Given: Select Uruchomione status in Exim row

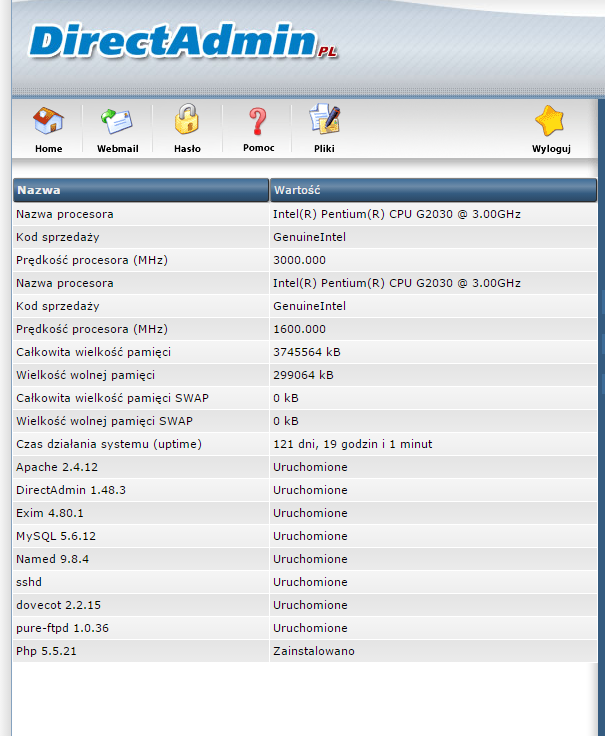Looking at the screenshot, I should pyautogui.click(x=310, y=513).
